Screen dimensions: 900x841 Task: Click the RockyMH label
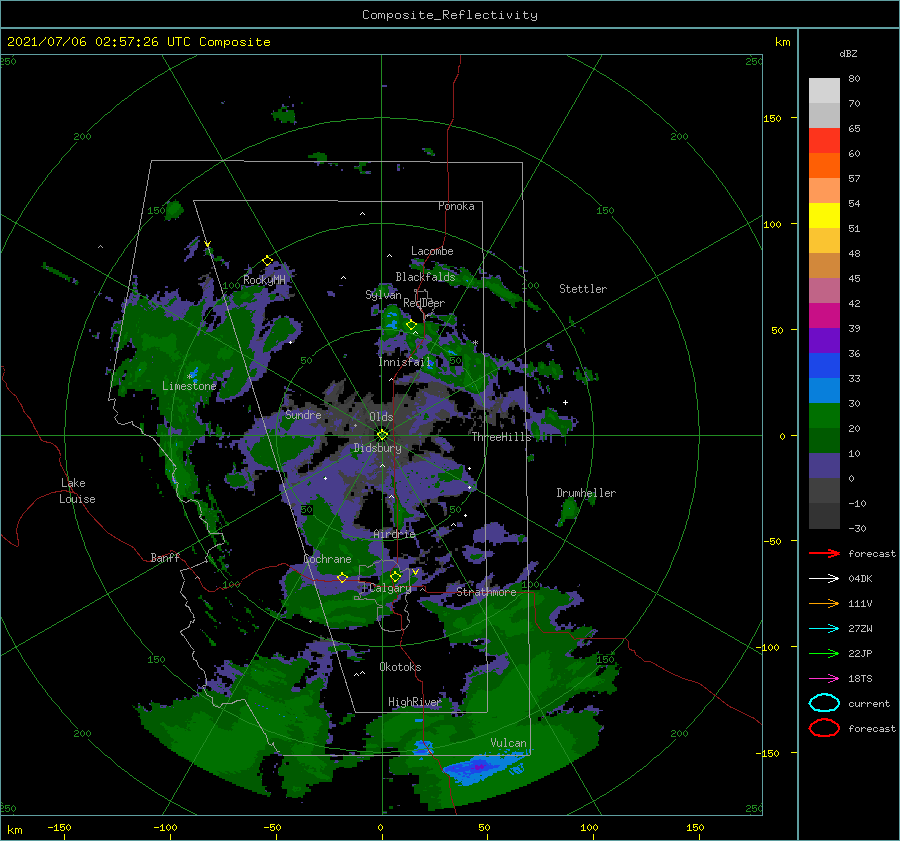coord(264,280)
